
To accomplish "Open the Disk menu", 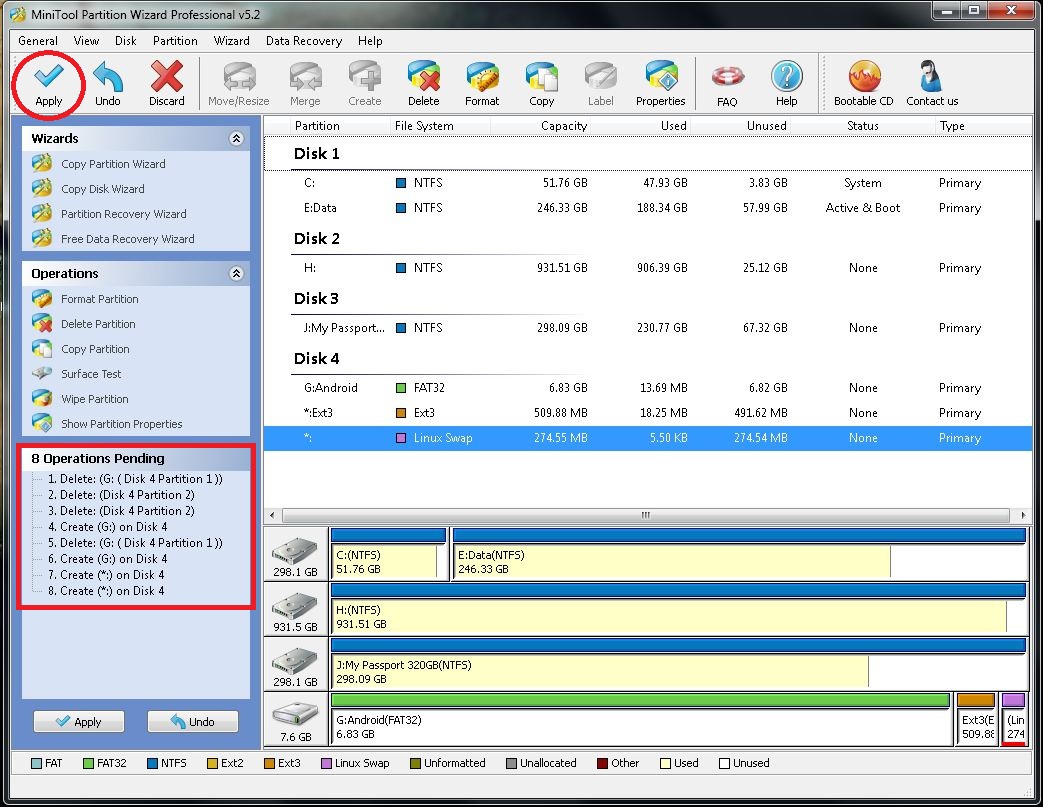I will coord(126,41).
